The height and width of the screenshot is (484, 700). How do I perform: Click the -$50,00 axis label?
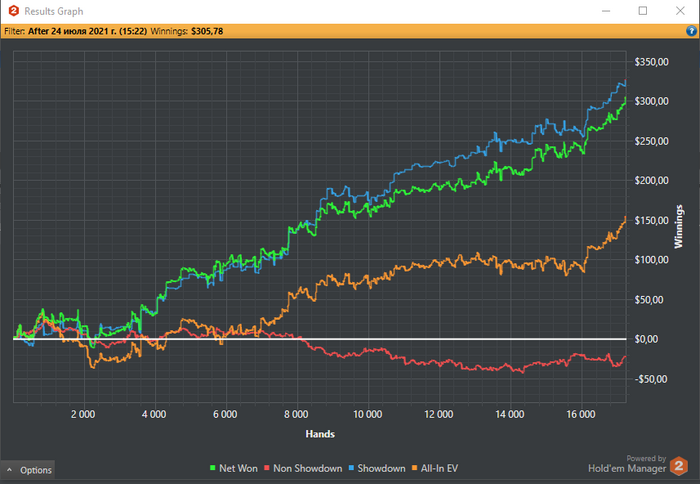[x=651, y=379]
